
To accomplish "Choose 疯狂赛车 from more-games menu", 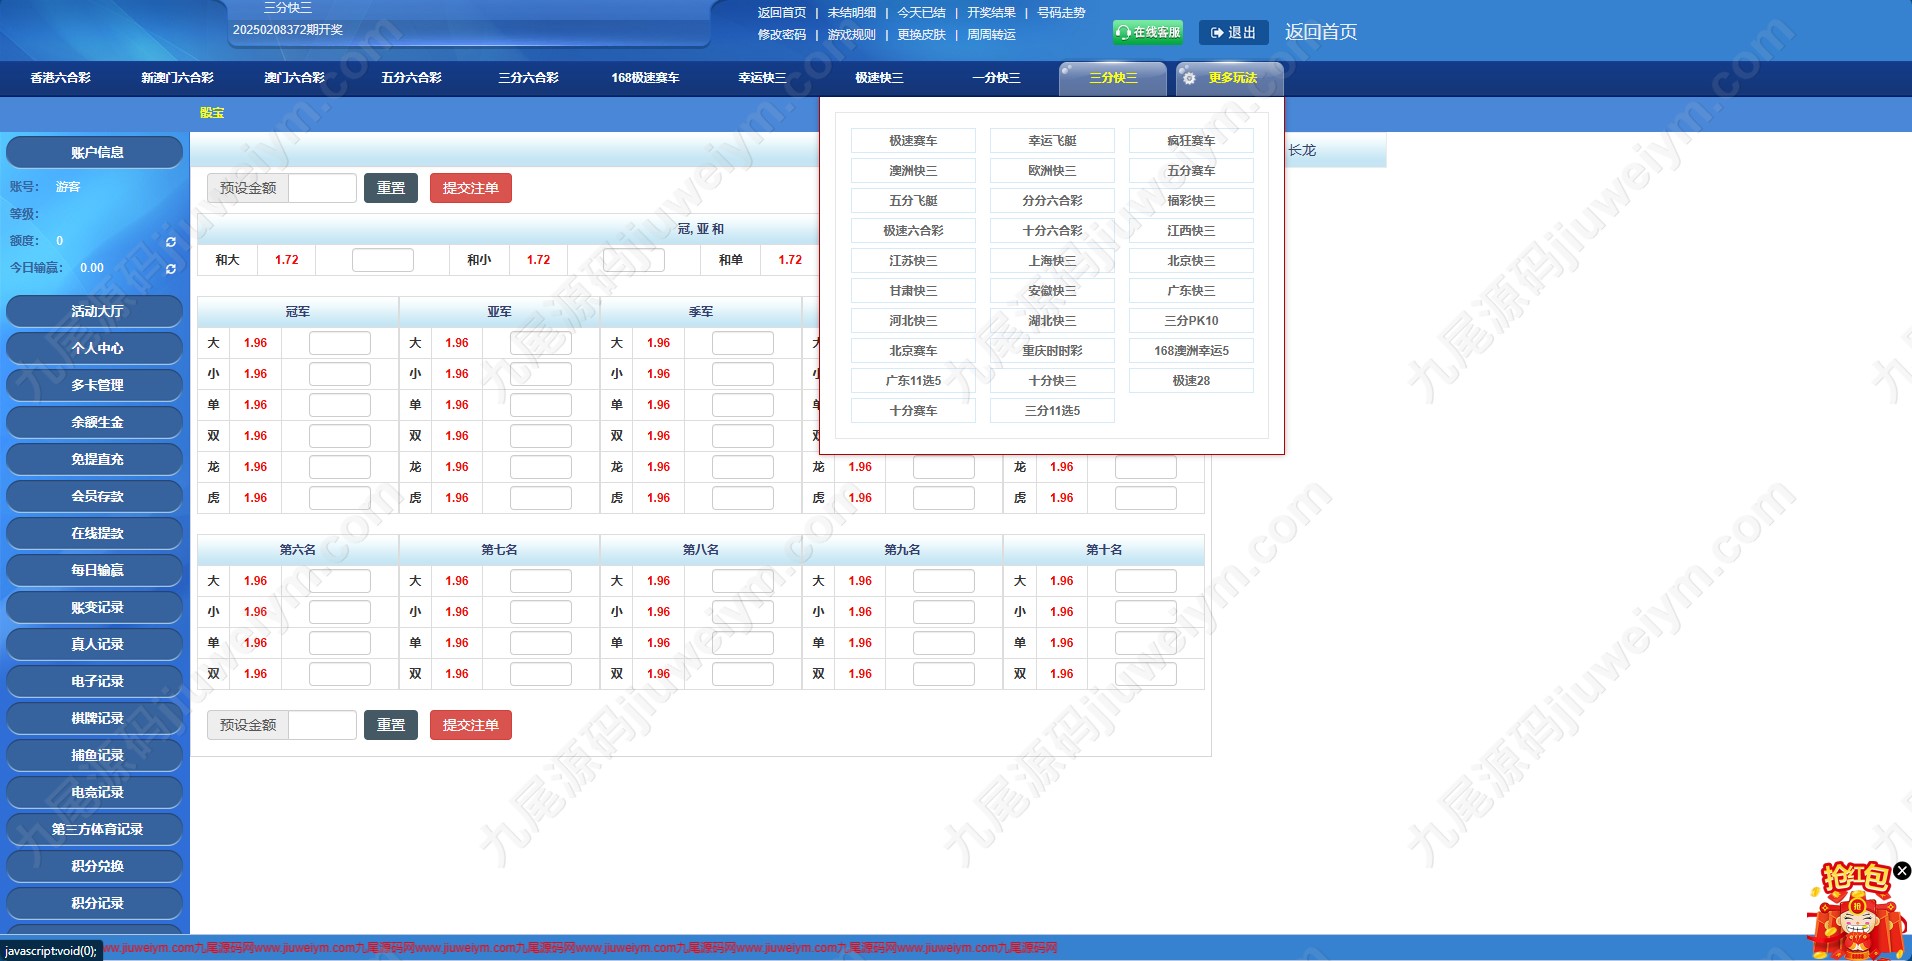I will tap(1191, 141).
